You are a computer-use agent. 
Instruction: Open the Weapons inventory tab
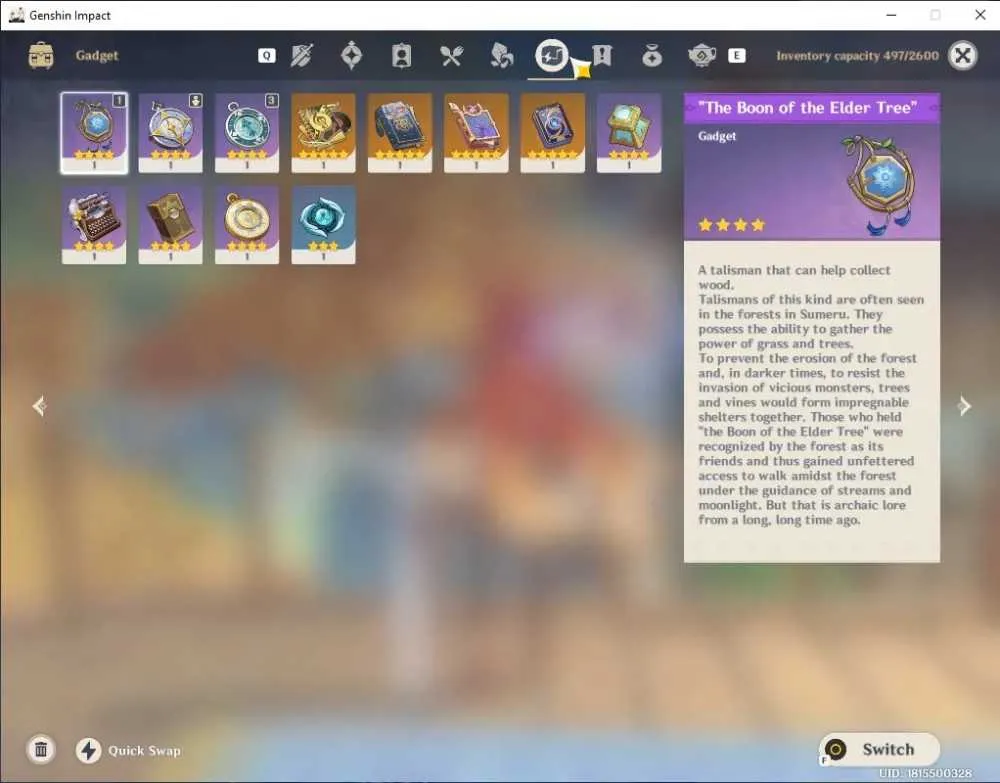click(301, 56)
